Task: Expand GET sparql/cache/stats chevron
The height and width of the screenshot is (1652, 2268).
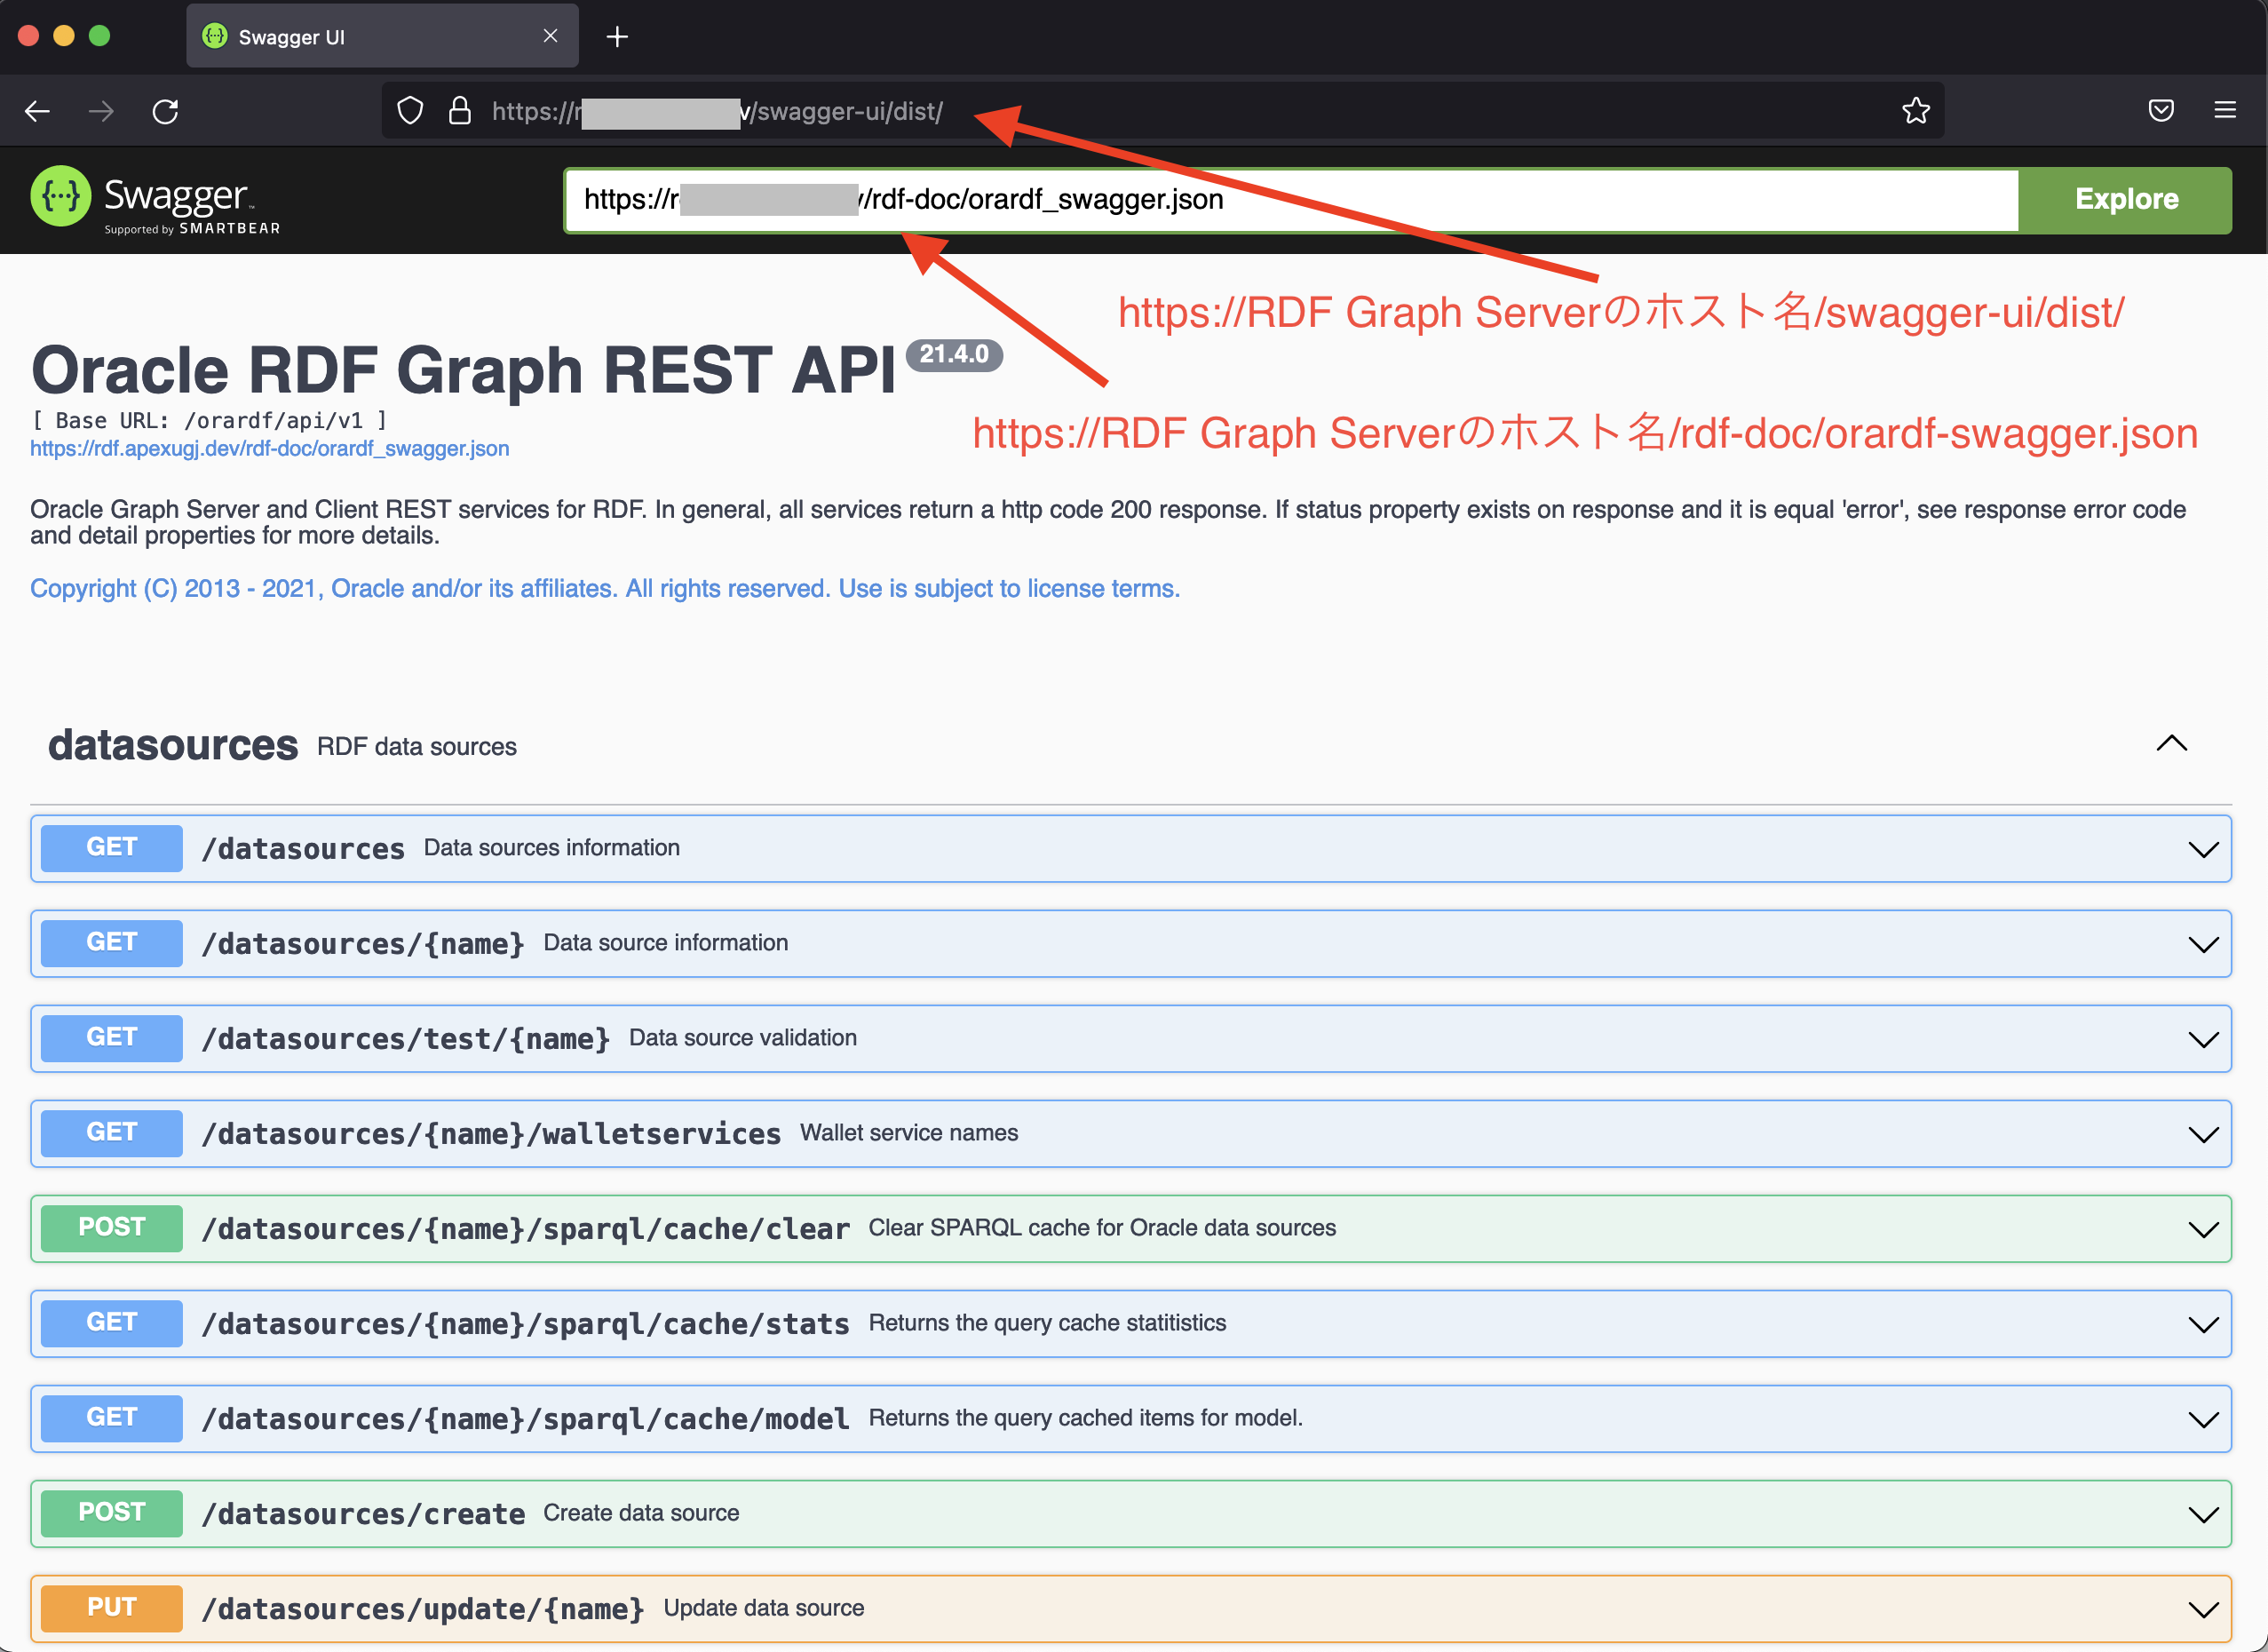Action: click(2204, 1325)
